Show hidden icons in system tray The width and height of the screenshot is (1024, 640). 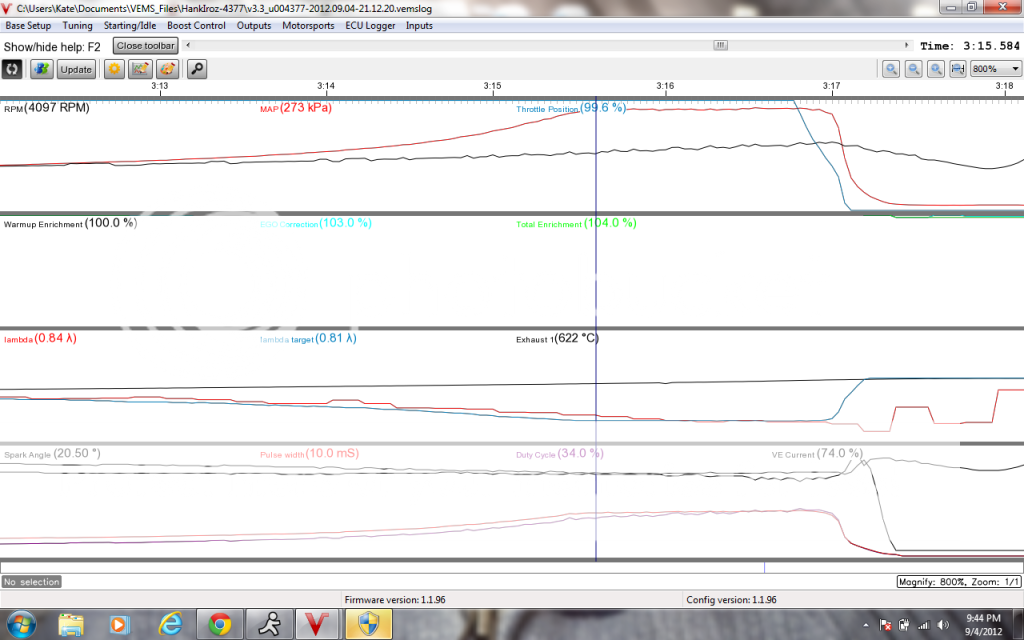[x=867, y=625]
